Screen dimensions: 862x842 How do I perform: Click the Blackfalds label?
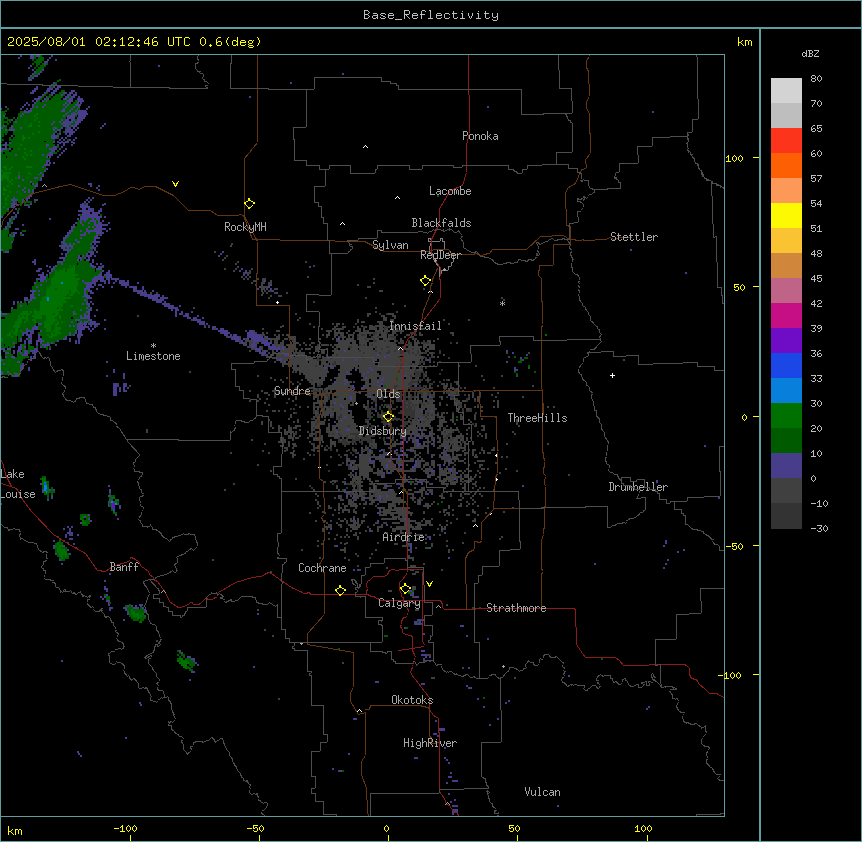(x=441, y=223)
